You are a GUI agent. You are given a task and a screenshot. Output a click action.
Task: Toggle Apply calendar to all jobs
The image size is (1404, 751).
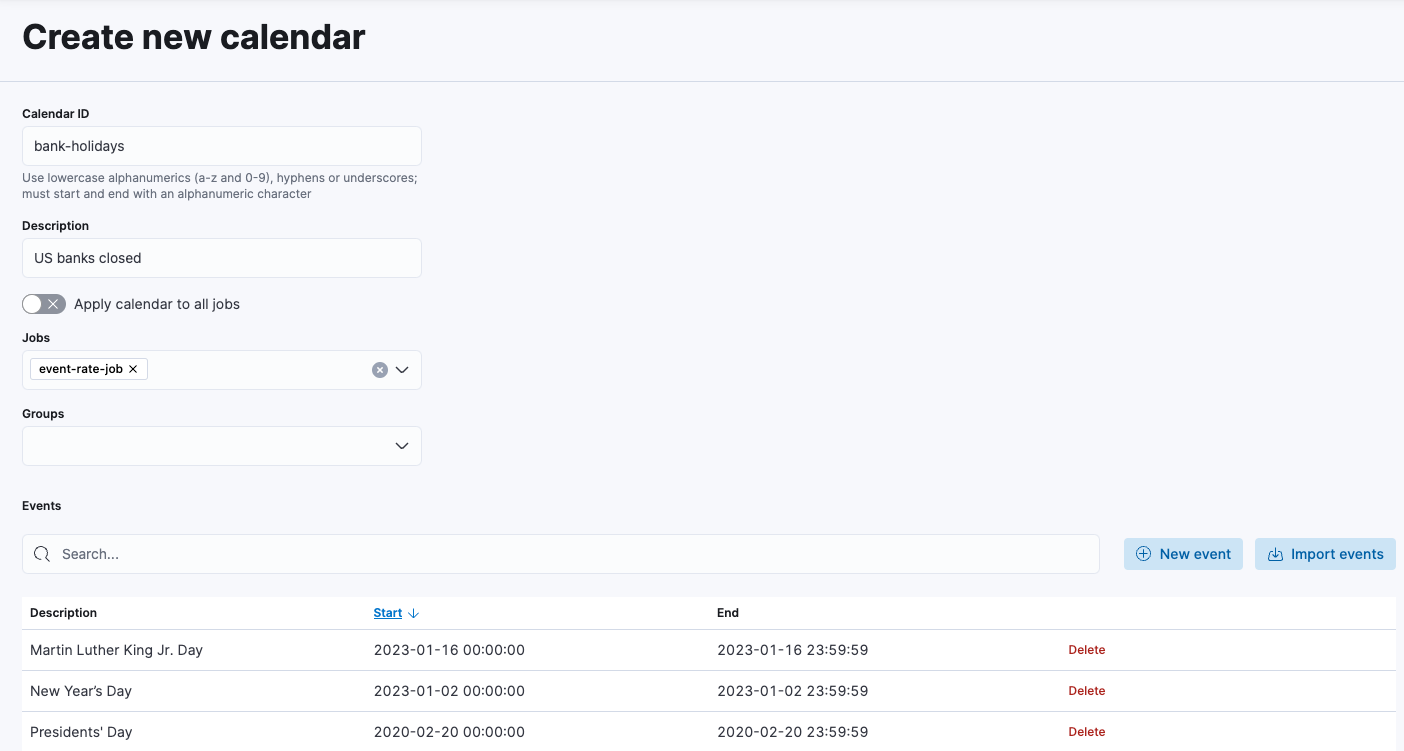[44, 304]
